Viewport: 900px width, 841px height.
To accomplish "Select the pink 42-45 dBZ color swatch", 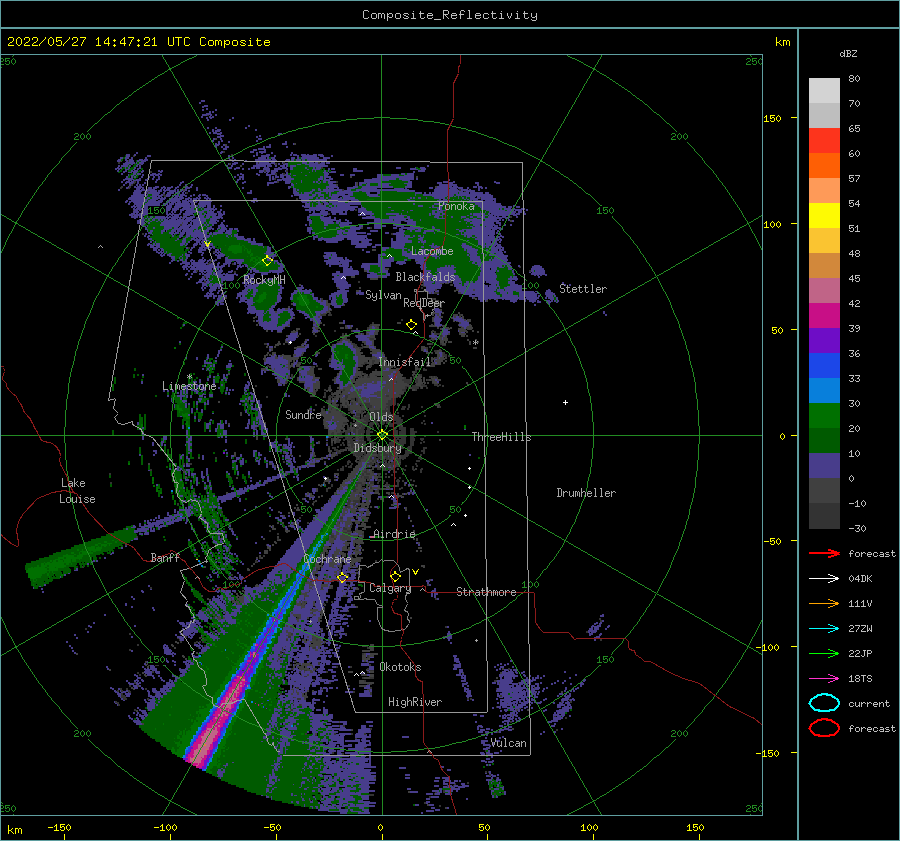I will [824, 291].
